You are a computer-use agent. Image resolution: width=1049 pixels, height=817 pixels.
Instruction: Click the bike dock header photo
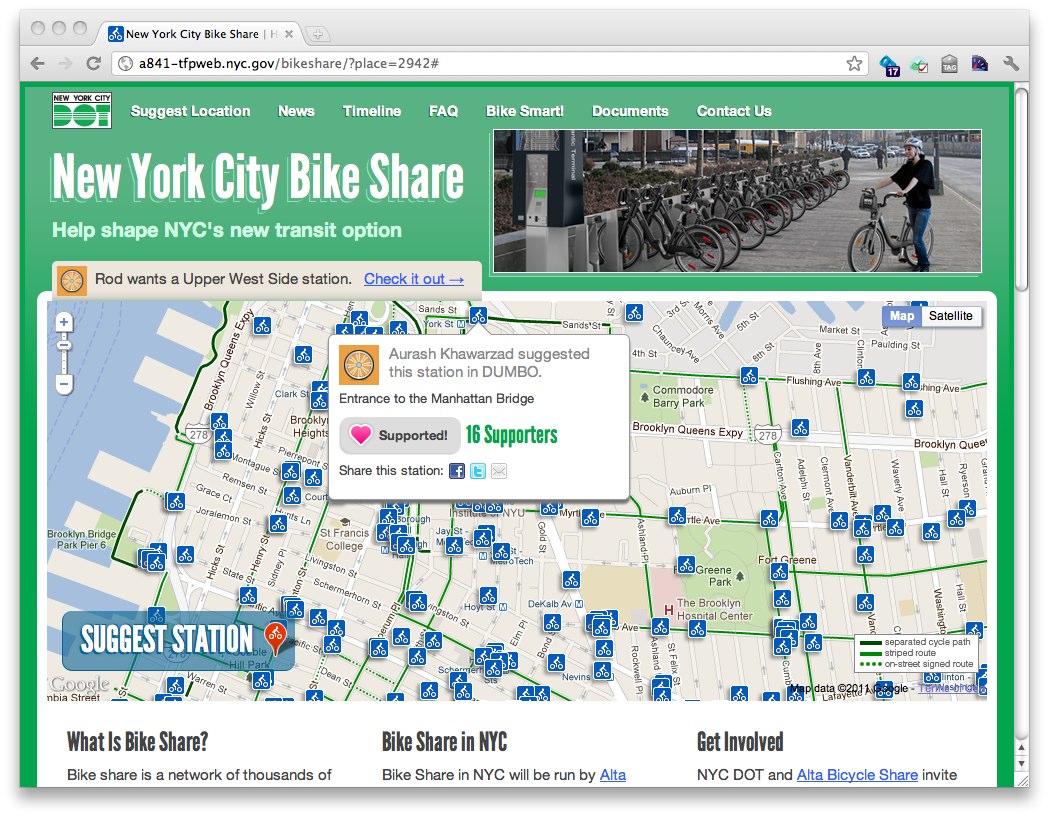737,201
